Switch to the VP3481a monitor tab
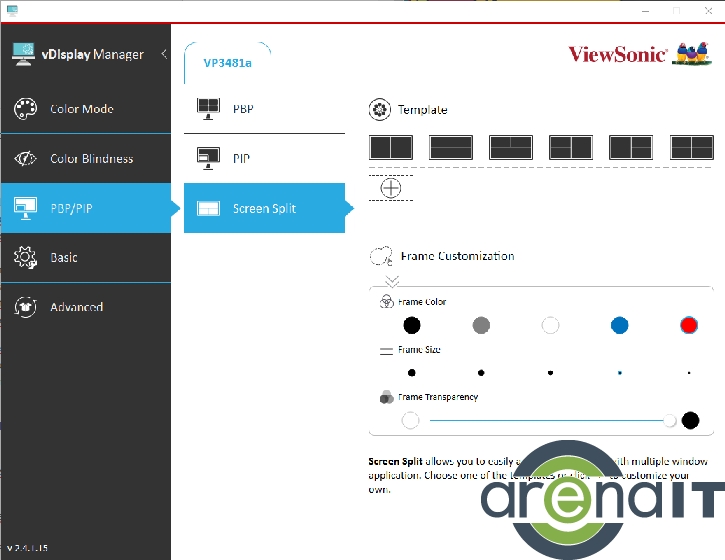 [228, 63]
